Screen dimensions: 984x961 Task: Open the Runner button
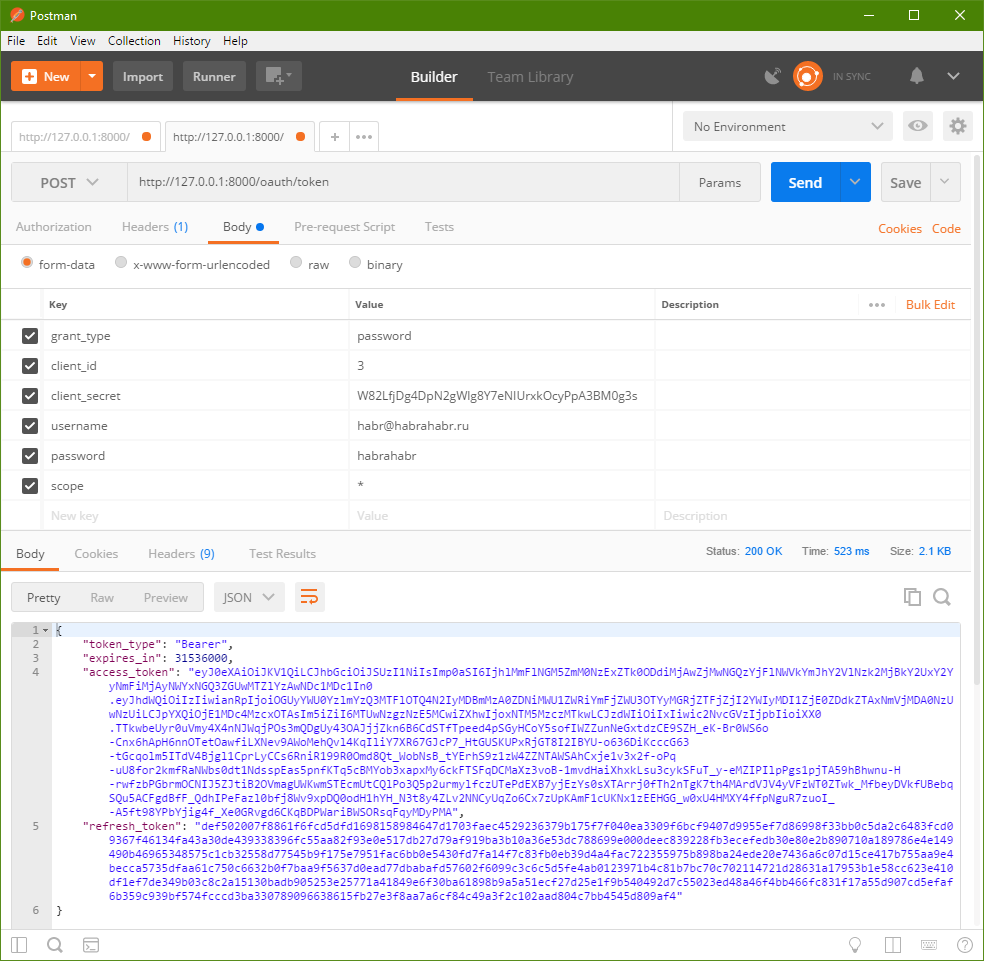pos(214,77)
